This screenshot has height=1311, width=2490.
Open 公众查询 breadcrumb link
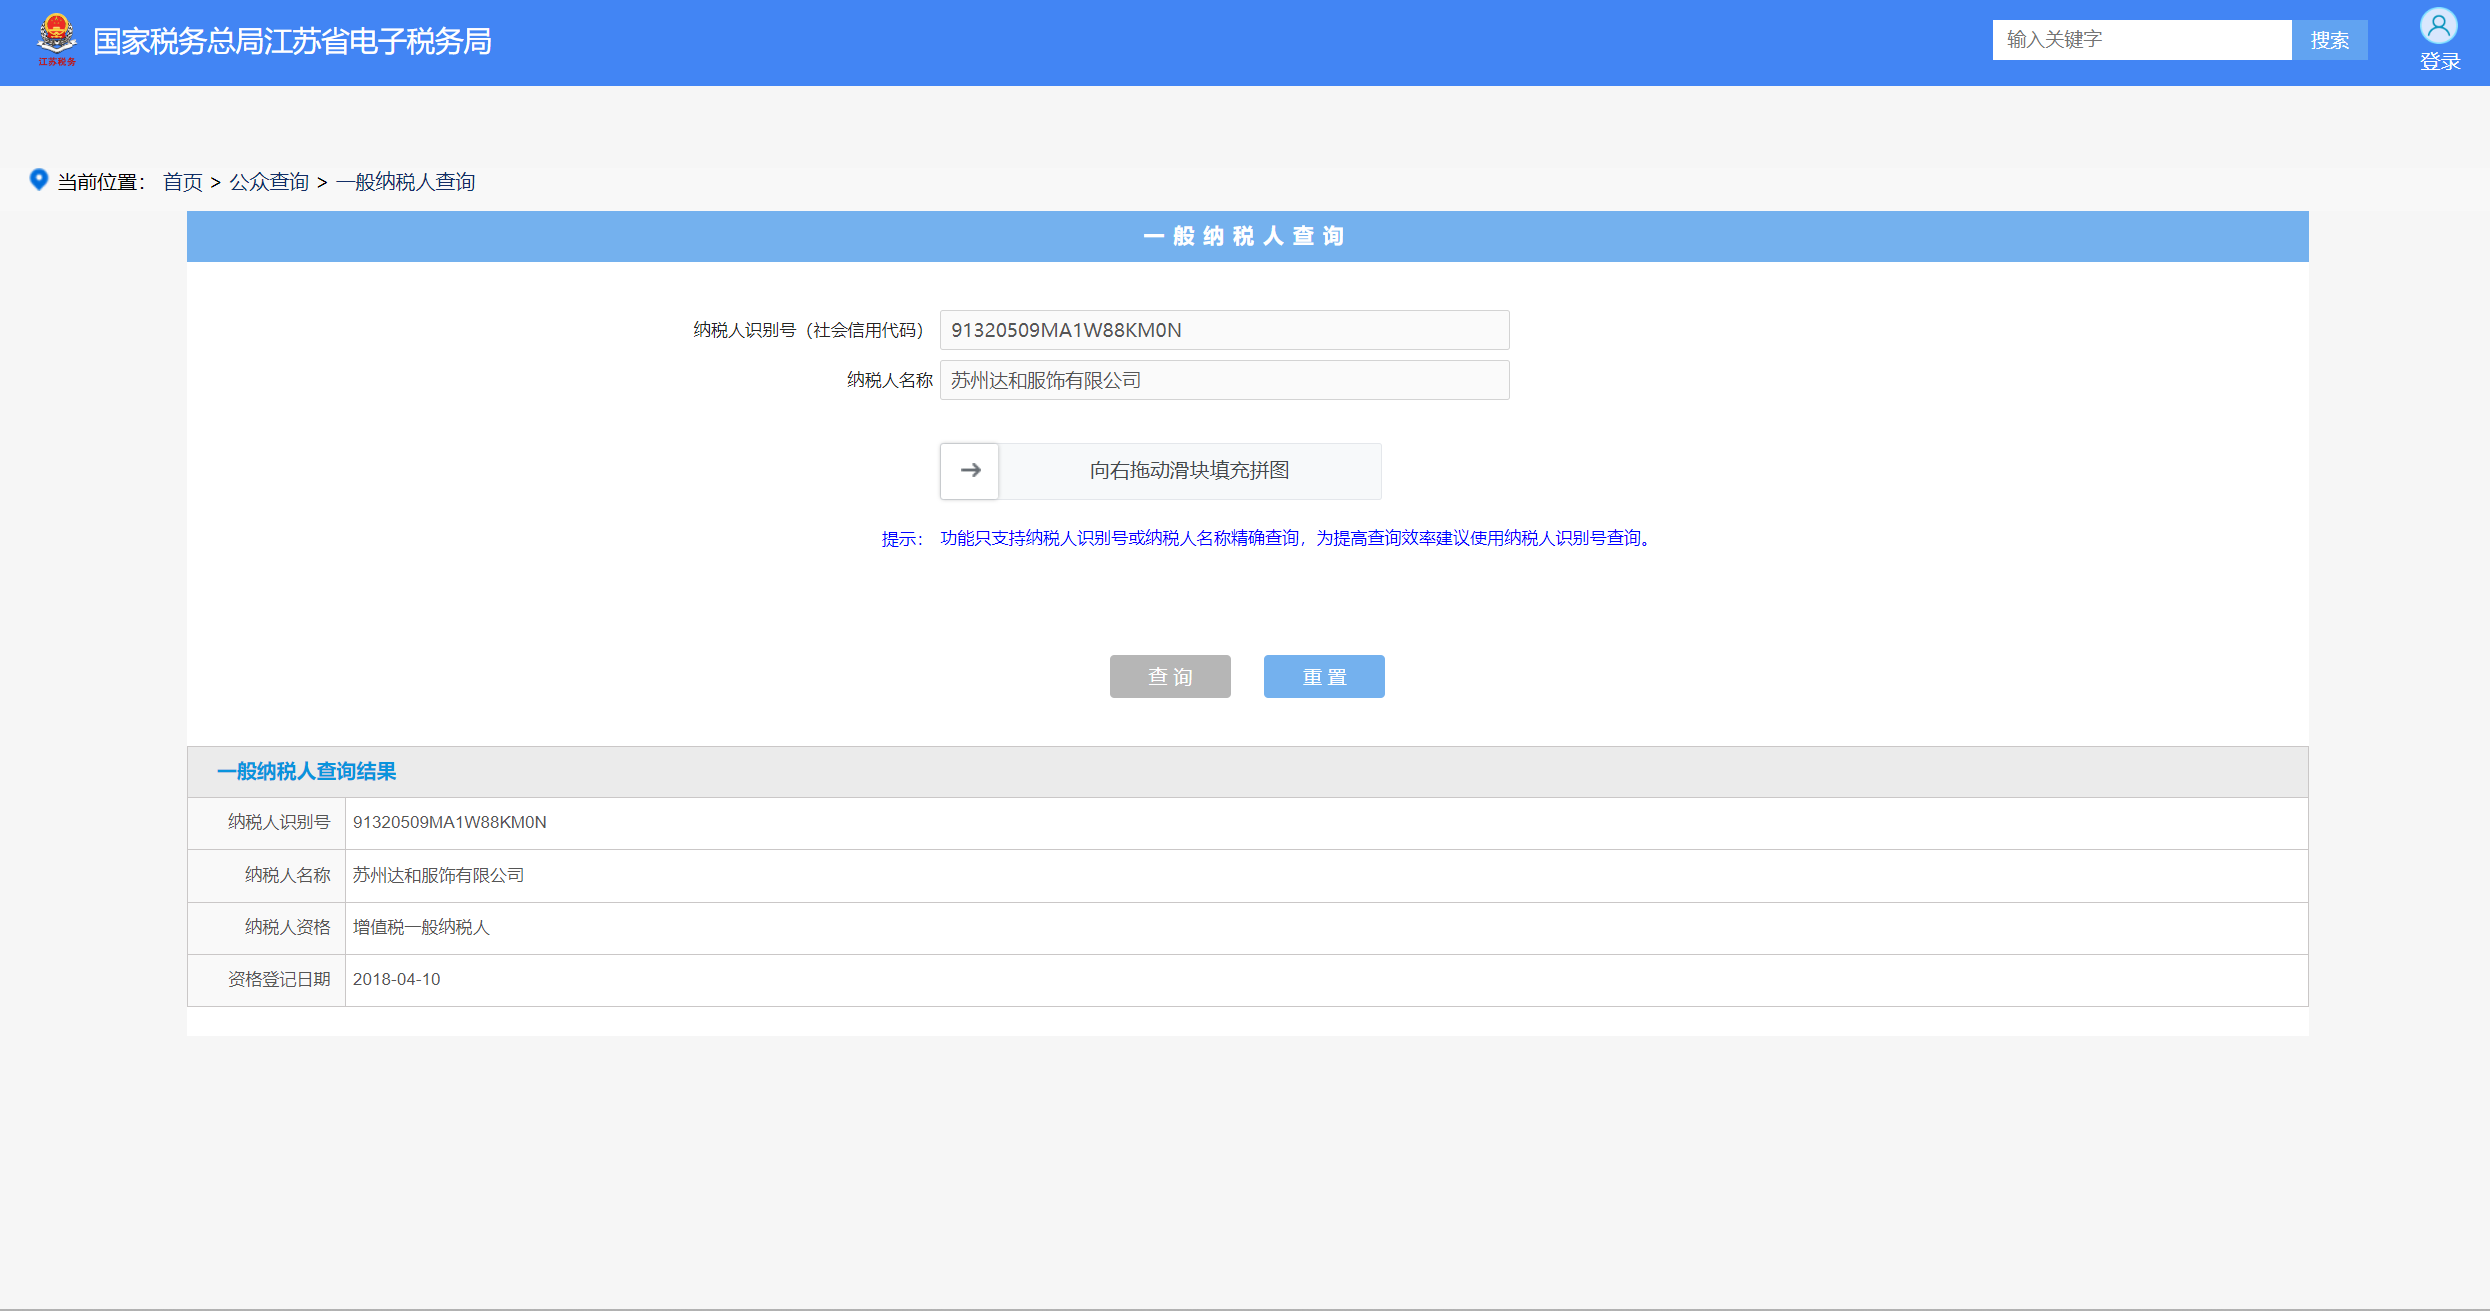(269, 182)
